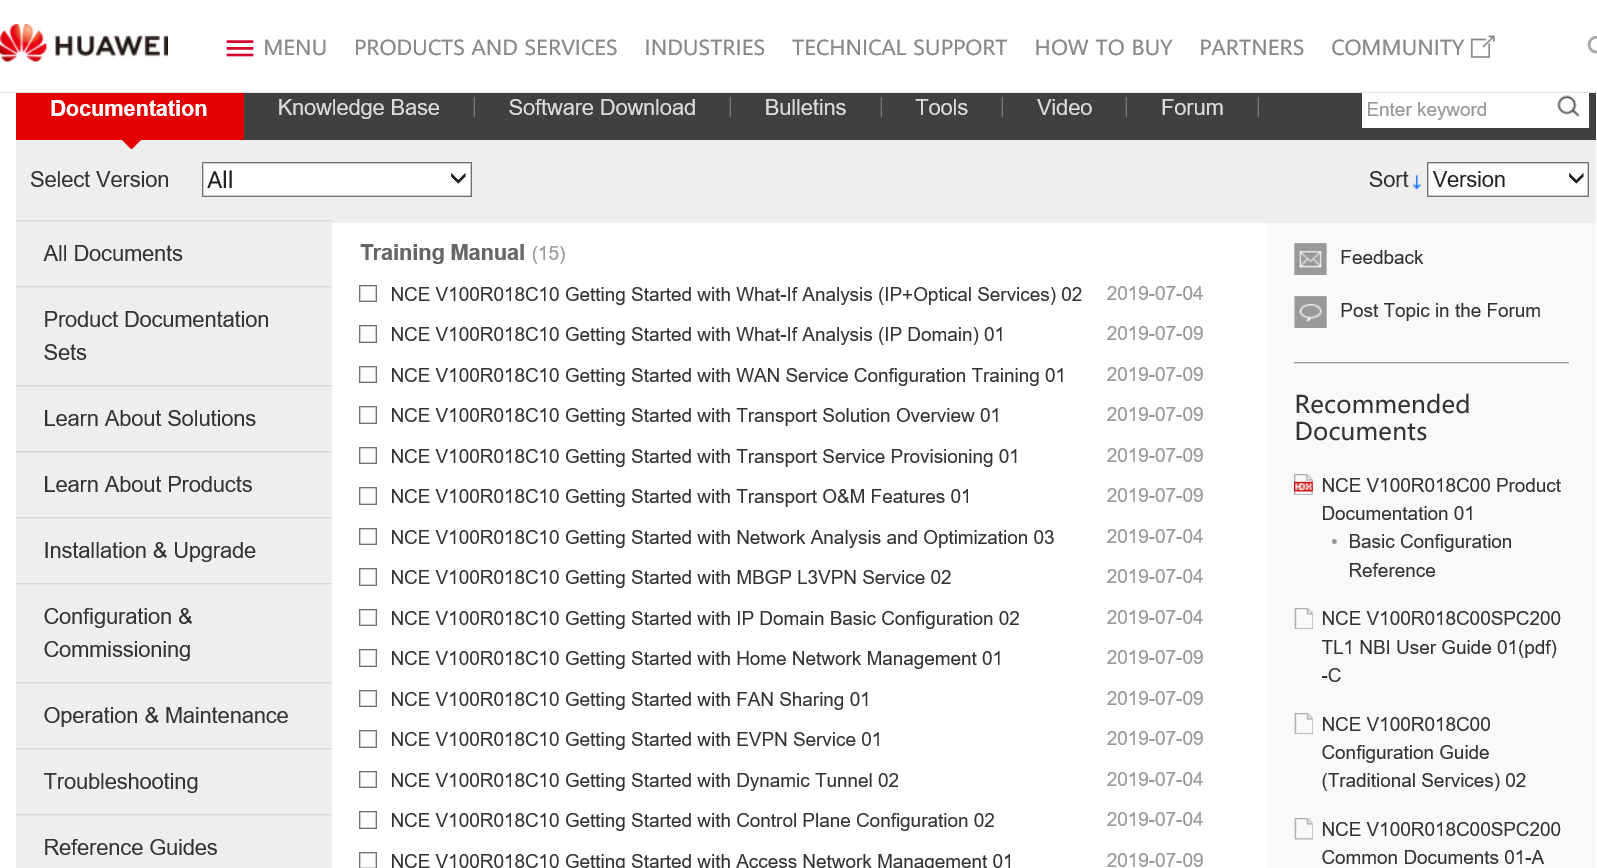Open Installation & Upgrade category

pos(174,551)
